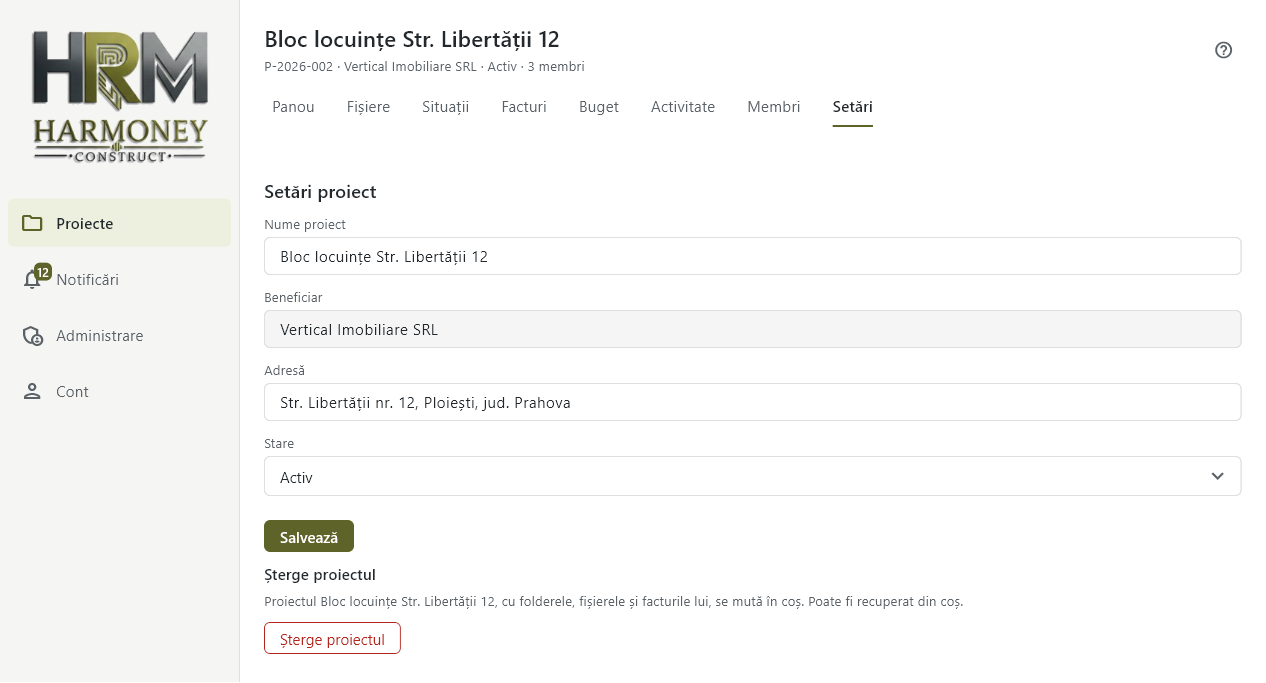
Task: Expand the Stare chevron arrow
Action: click(1217, 476)
